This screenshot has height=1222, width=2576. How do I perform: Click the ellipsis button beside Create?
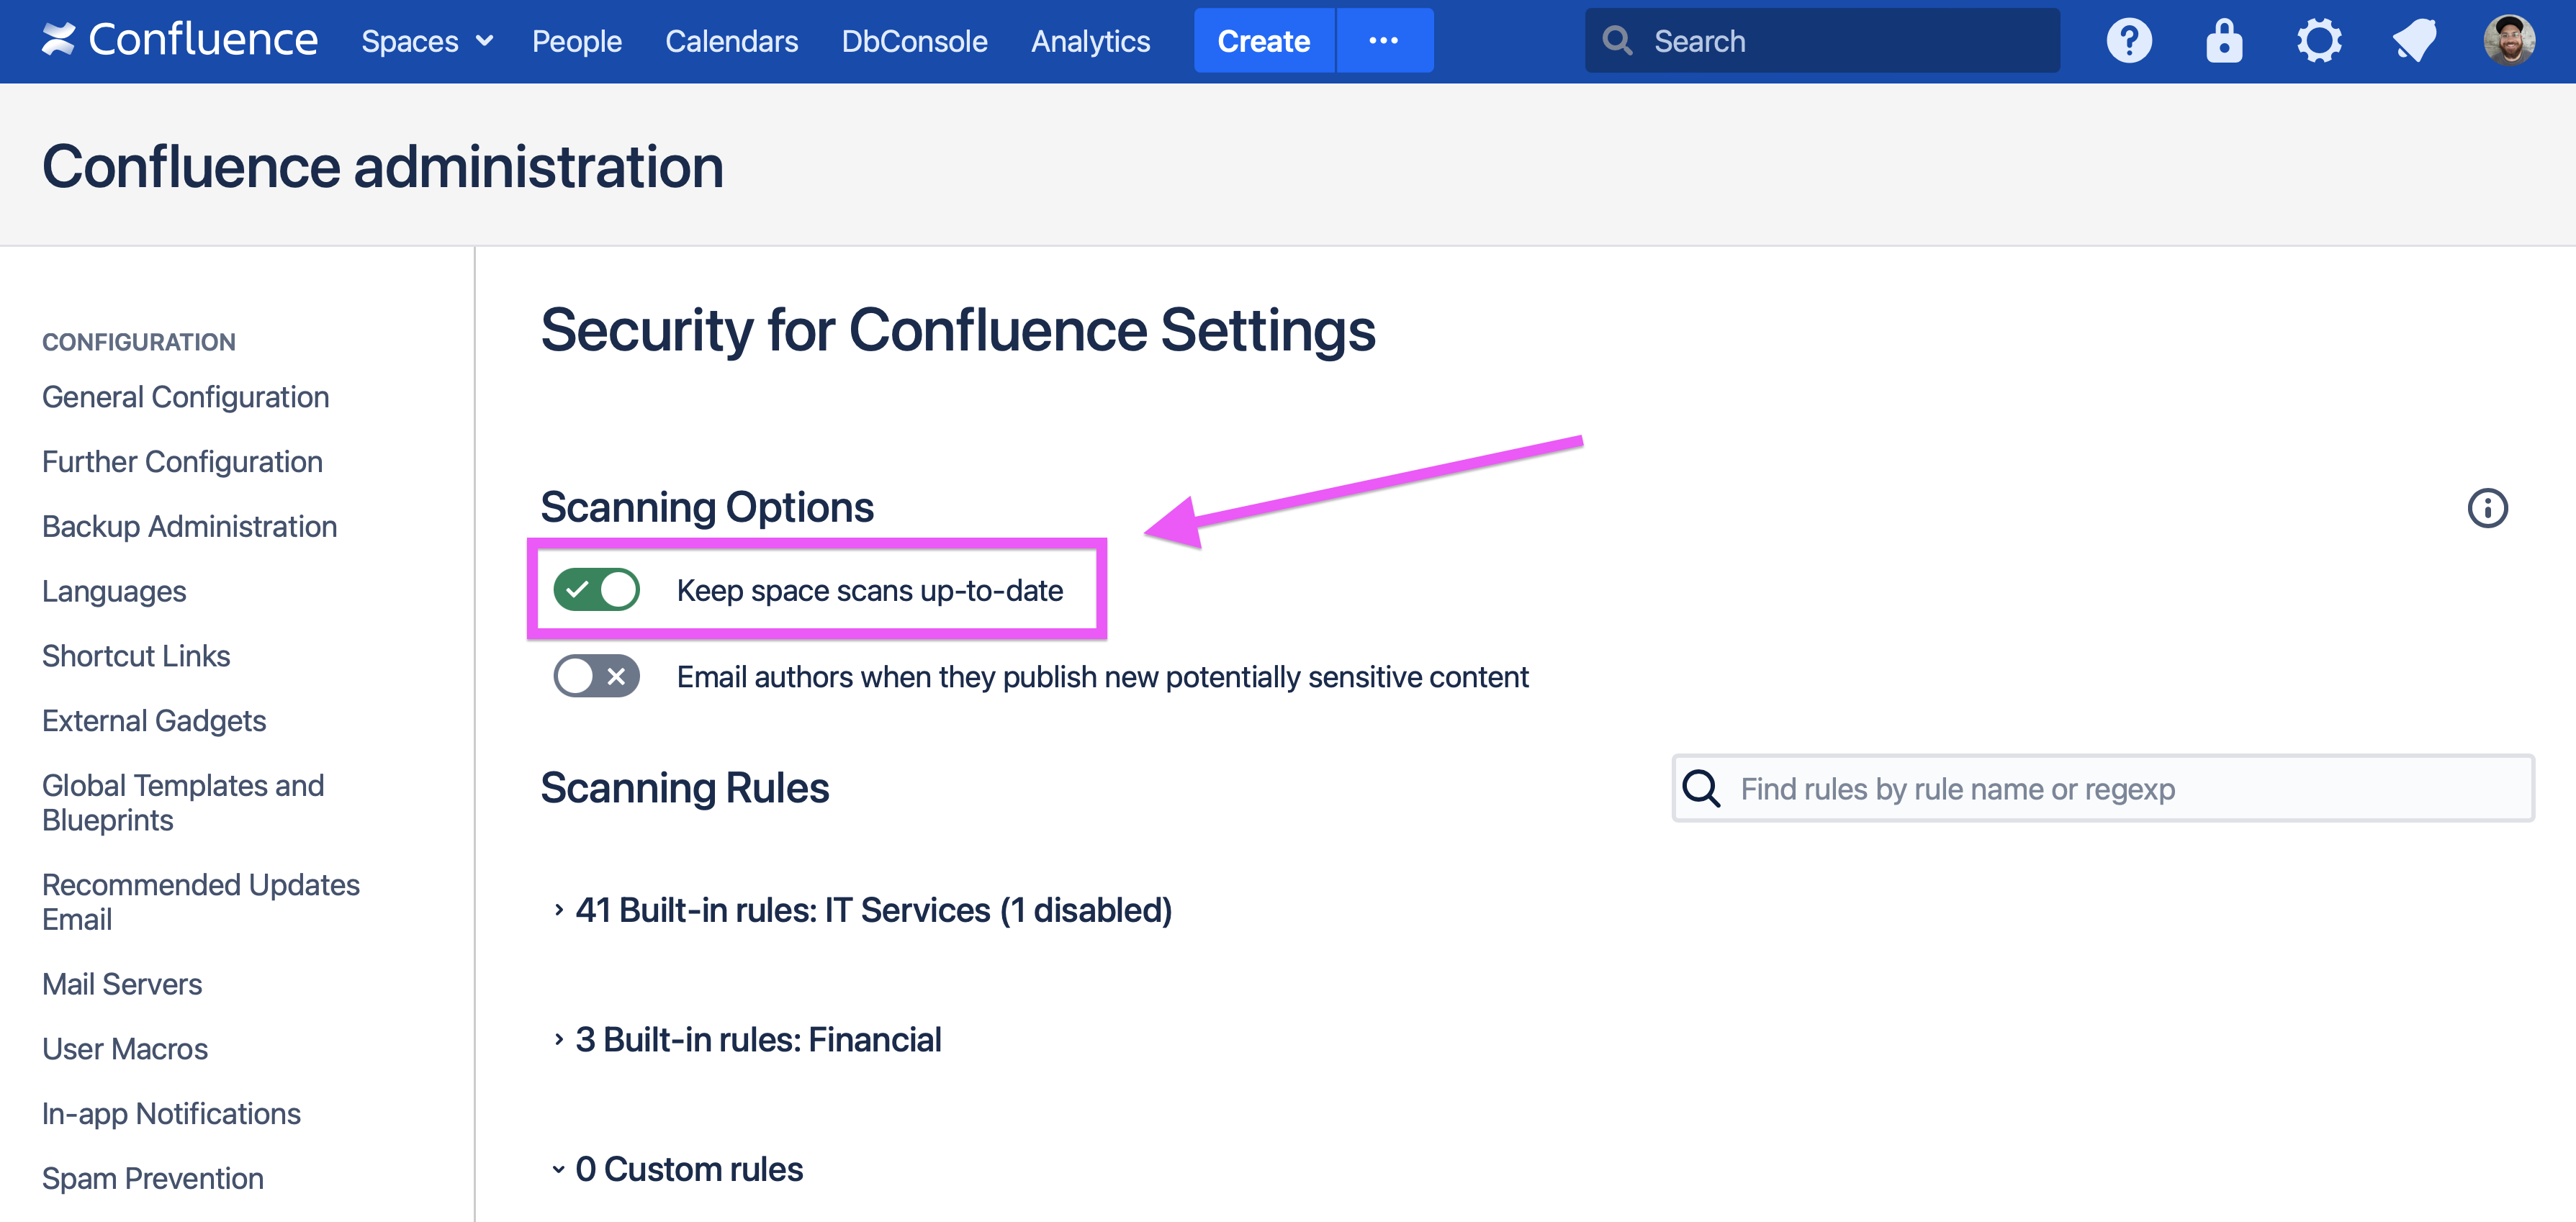(x=1383, y=41)
